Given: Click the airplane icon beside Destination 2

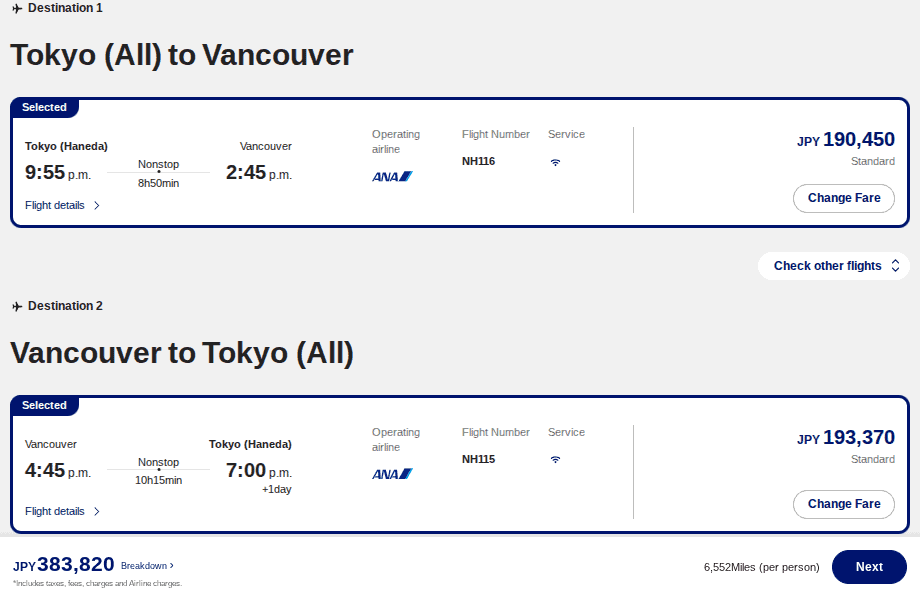Looking at the screenshot, I should click(15, 306).
